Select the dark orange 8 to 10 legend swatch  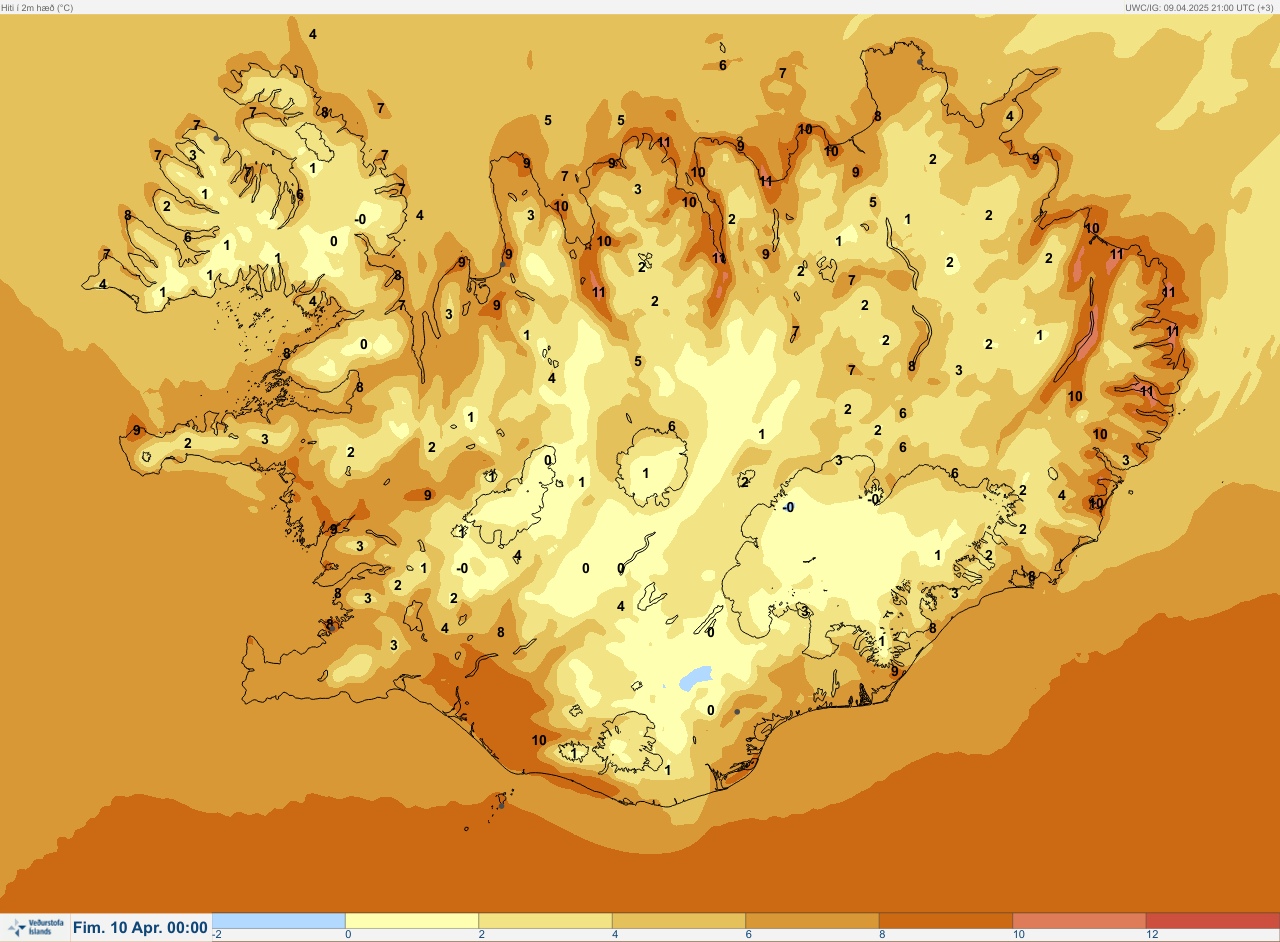pyautogui.click(x=946, y=920)
